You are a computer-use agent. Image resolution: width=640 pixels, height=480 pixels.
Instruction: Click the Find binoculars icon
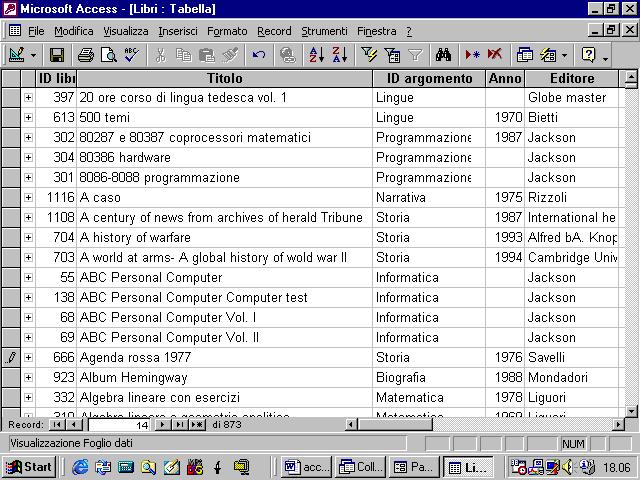(444, 55)
